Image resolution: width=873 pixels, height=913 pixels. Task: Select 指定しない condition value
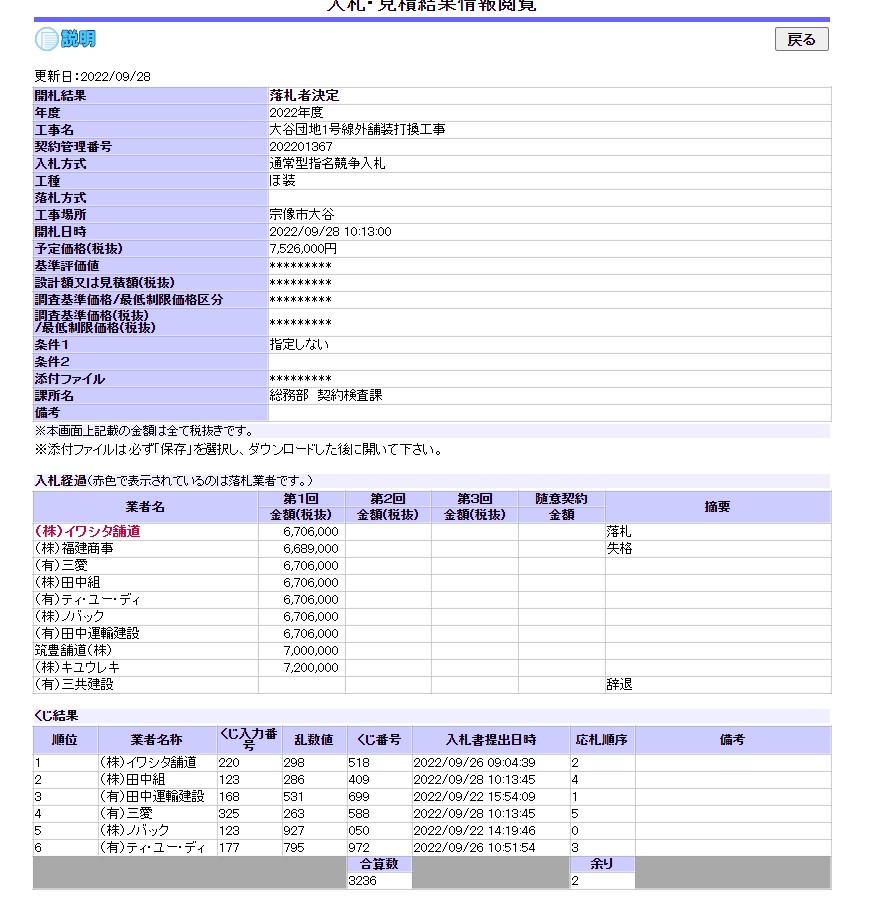(x=299, y=345)
